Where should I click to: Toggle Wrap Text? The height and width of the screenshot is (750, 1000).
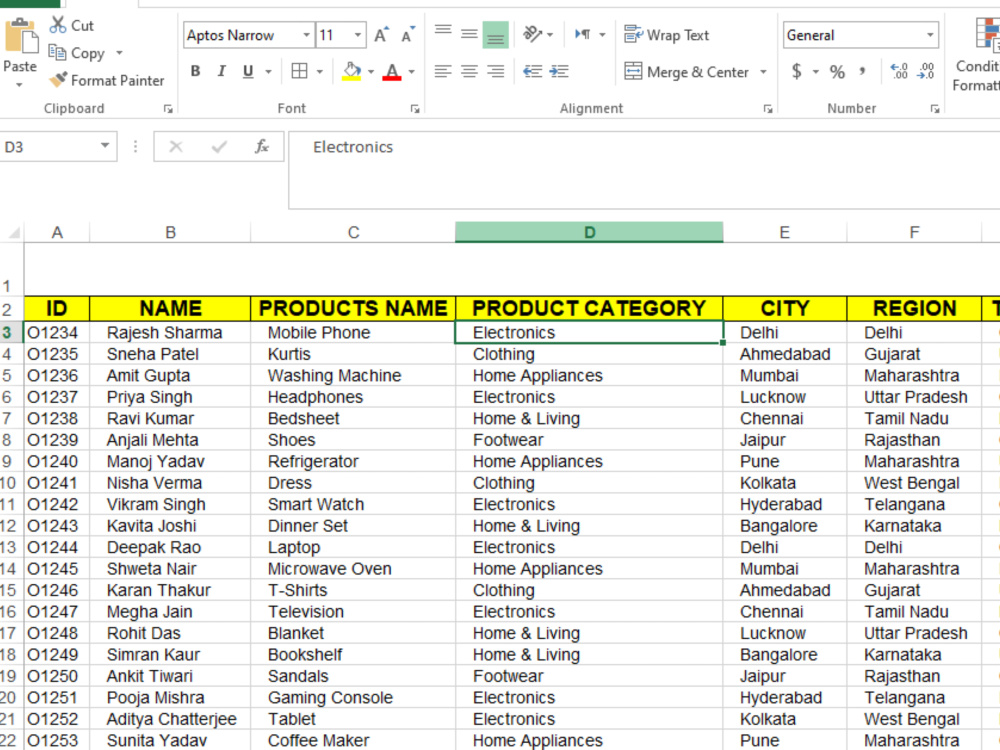(667, 35)
